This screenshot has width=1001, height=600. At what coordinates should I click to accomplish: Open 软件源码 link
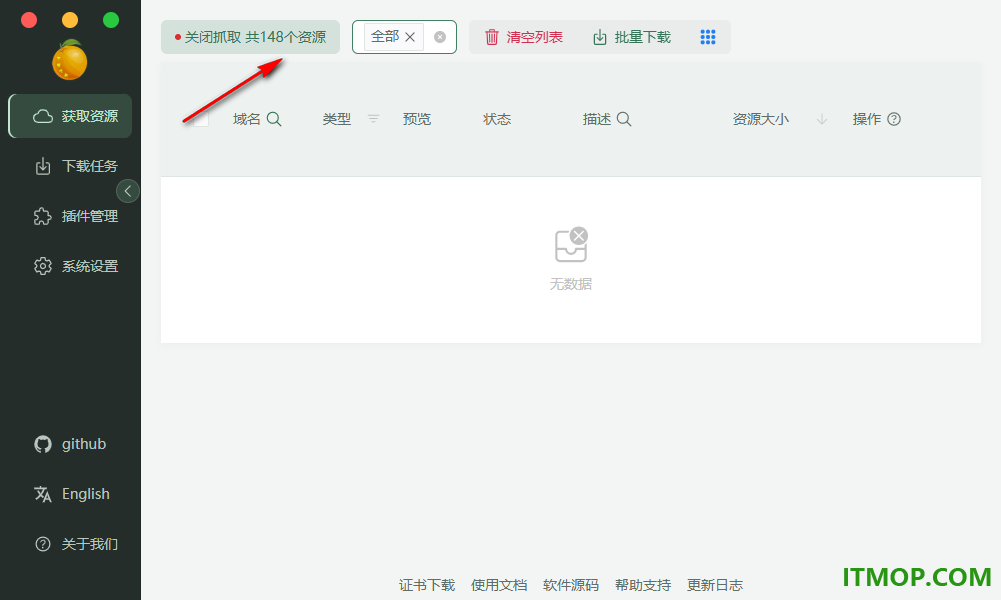click(571, 585)
